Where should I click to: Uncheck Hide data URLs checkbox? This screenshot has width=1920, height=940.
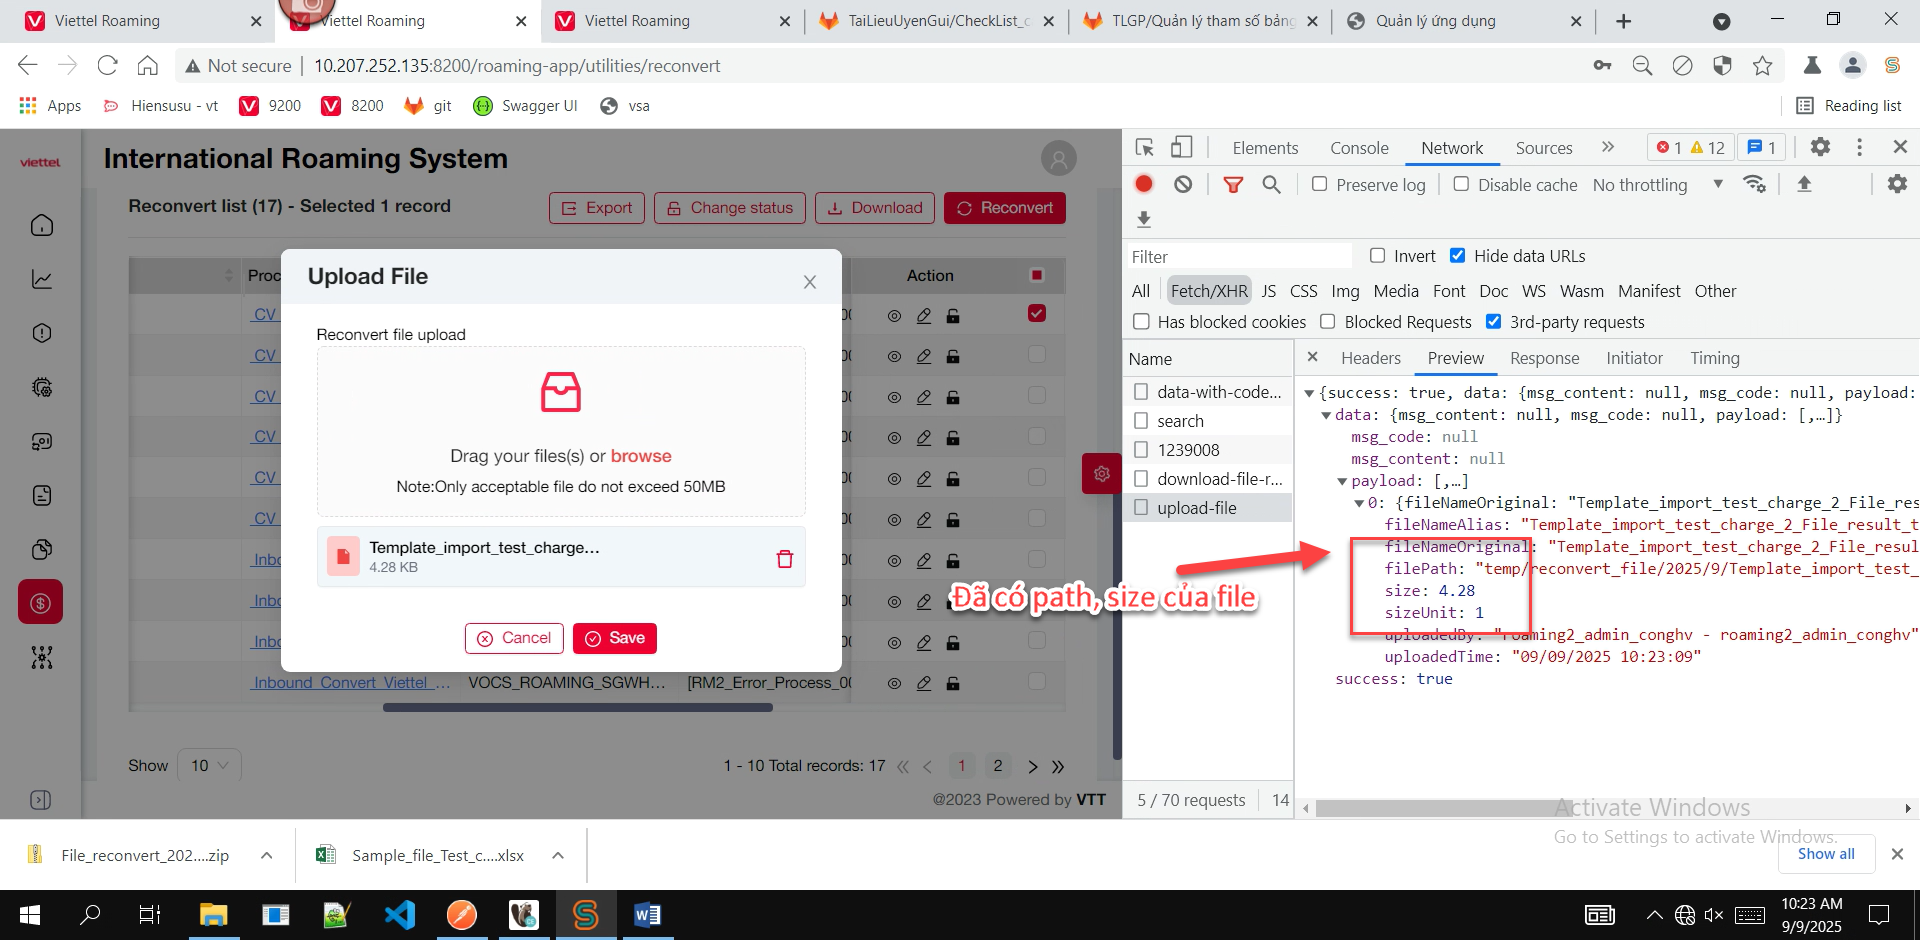click(1458, 256)
